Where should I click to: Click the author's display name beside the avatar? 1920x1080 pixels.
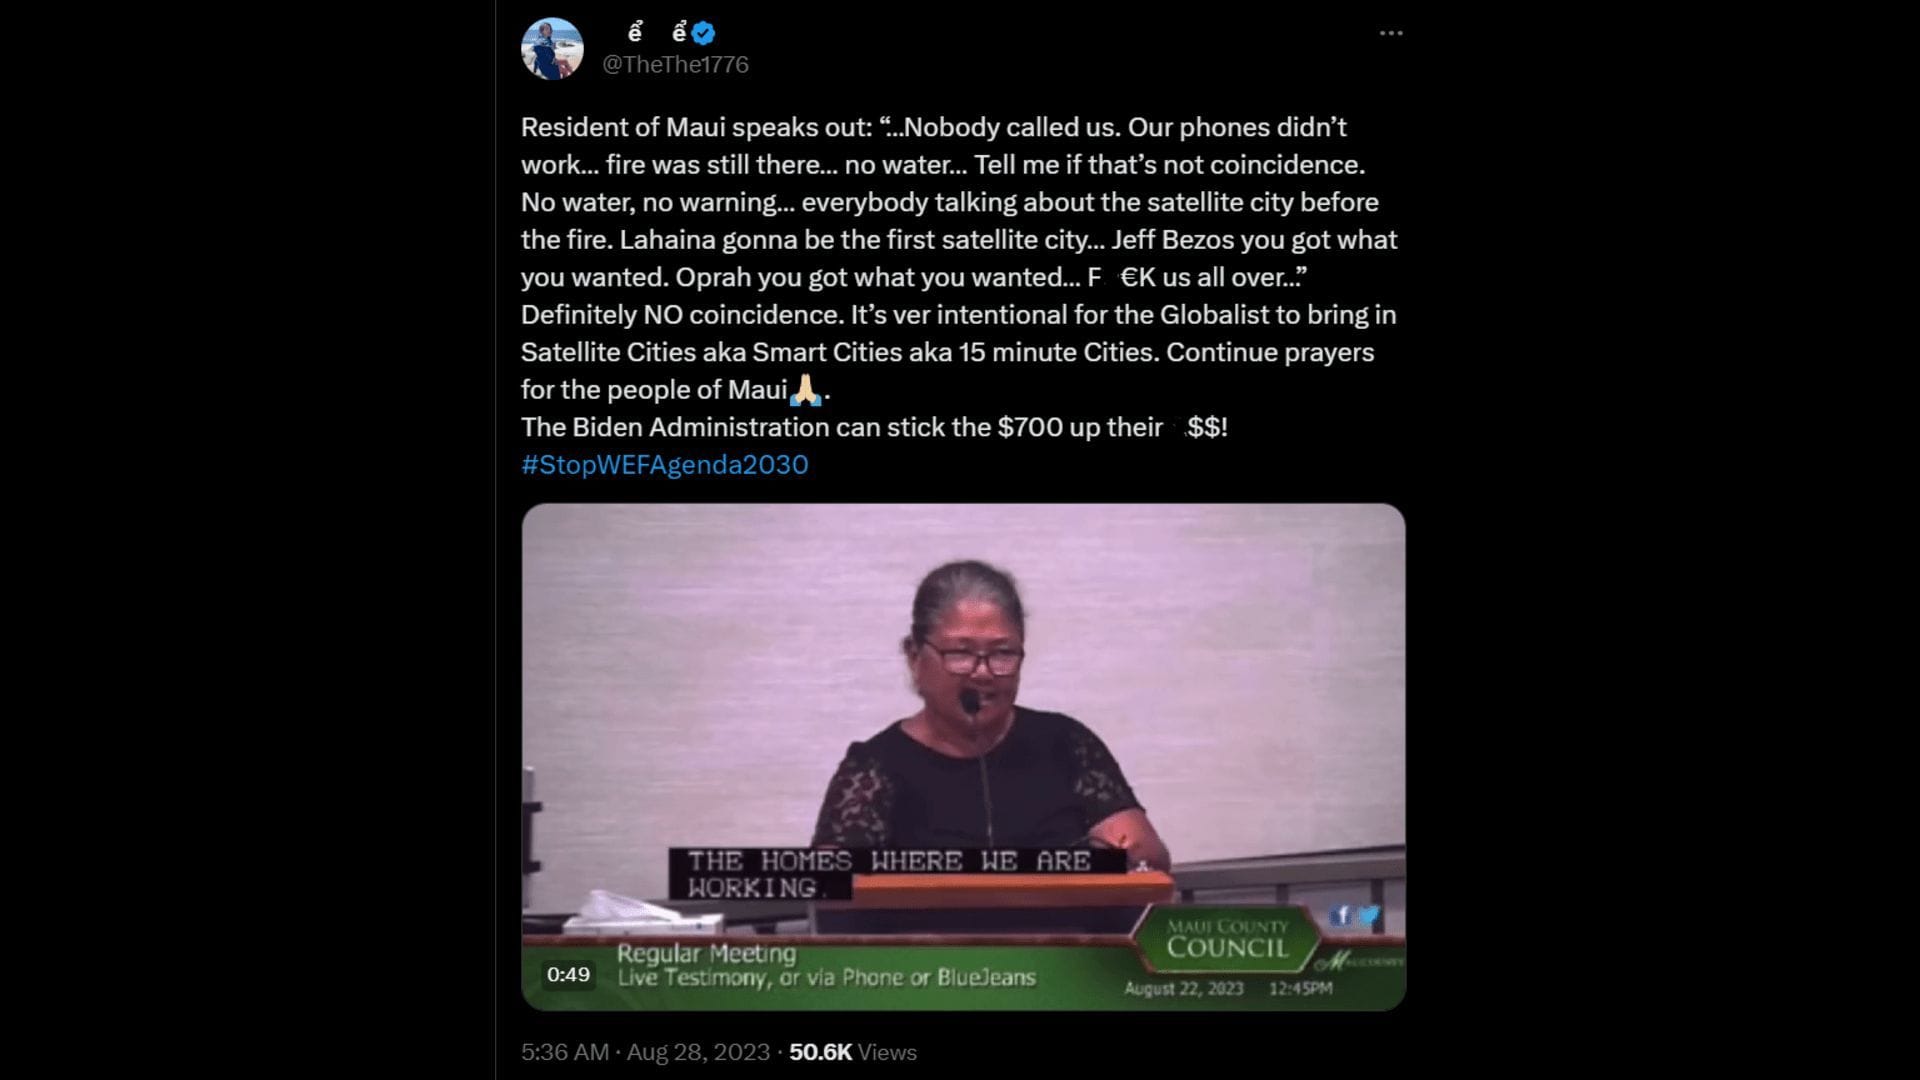(657, 33)
